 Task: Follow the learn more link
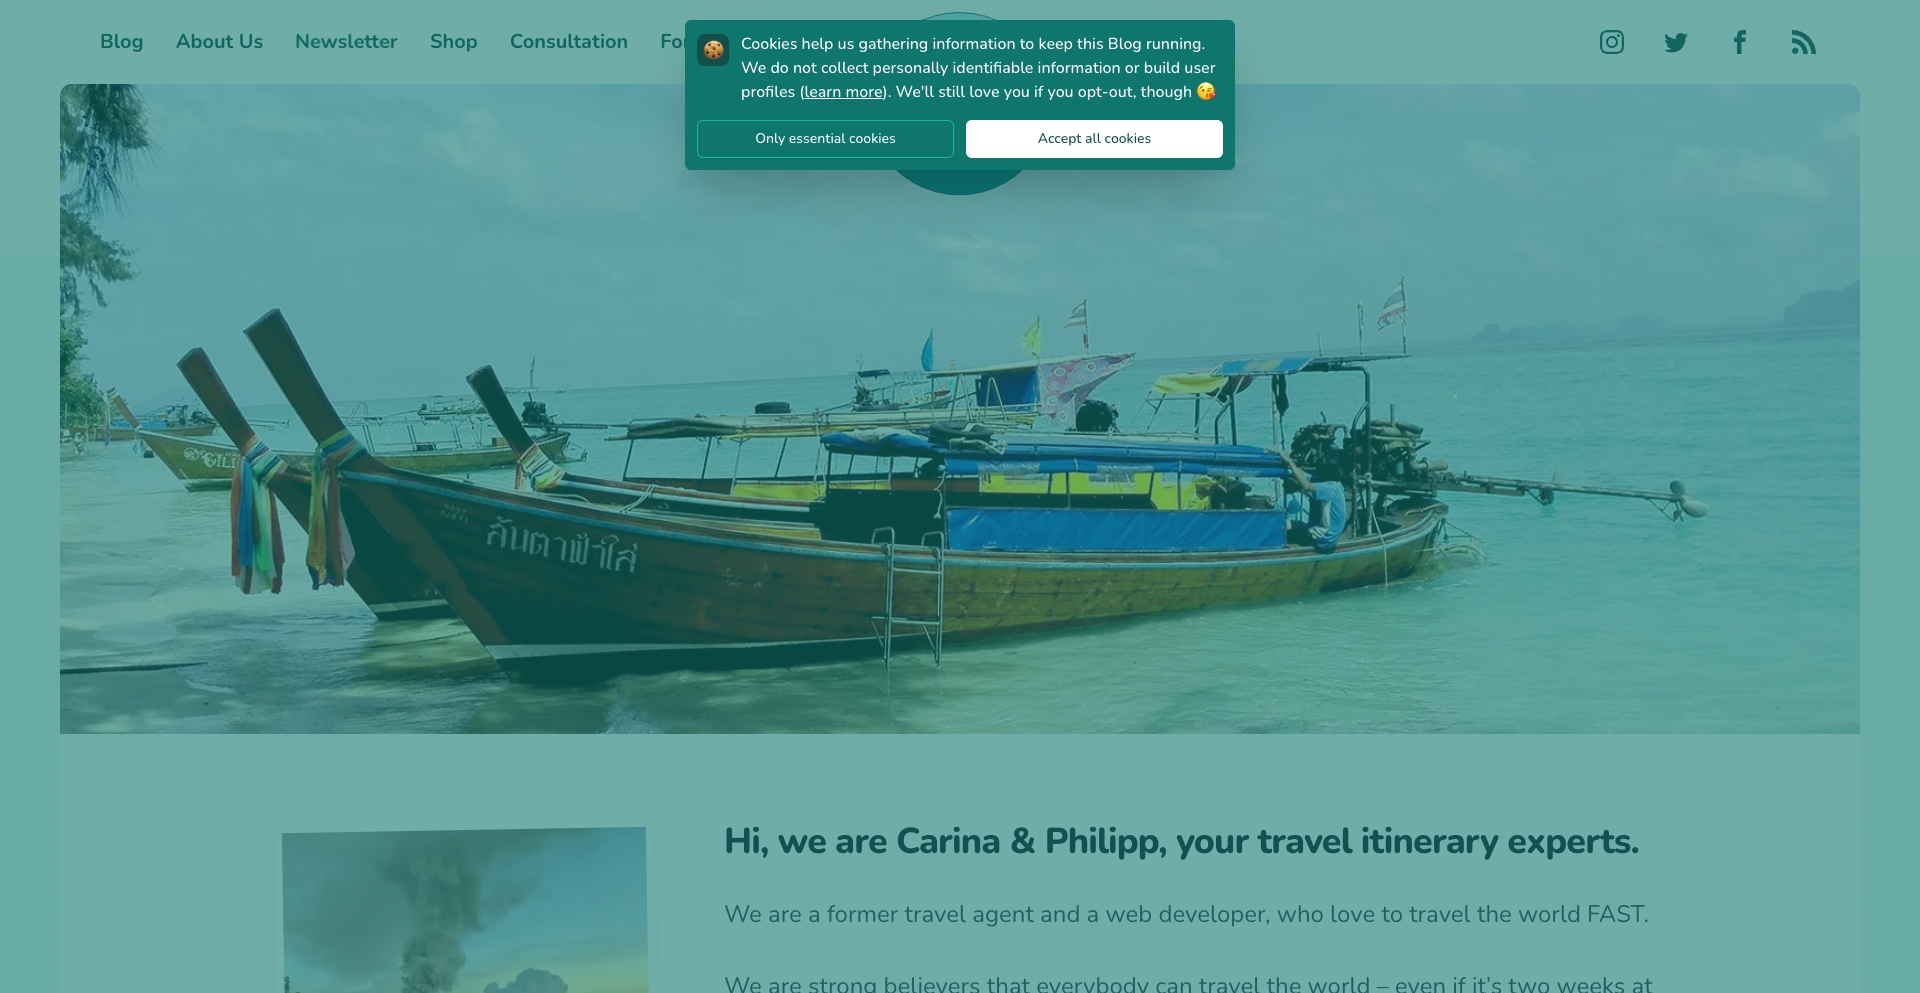point(843,92)
